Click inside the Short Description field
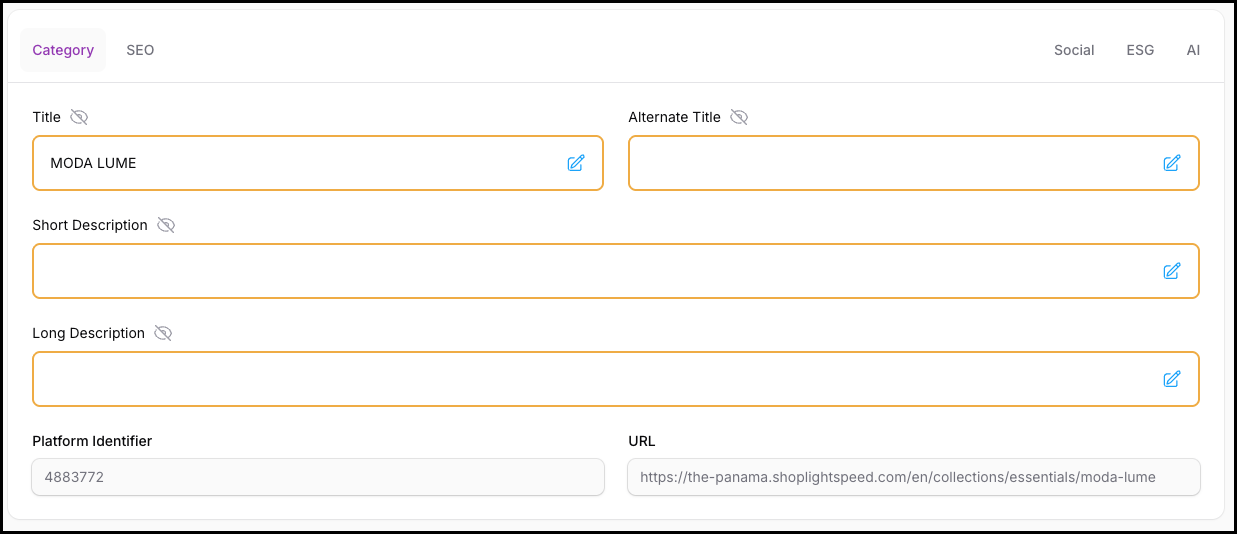The width and height of the screenshot is (1237, 534). (590, 271)
